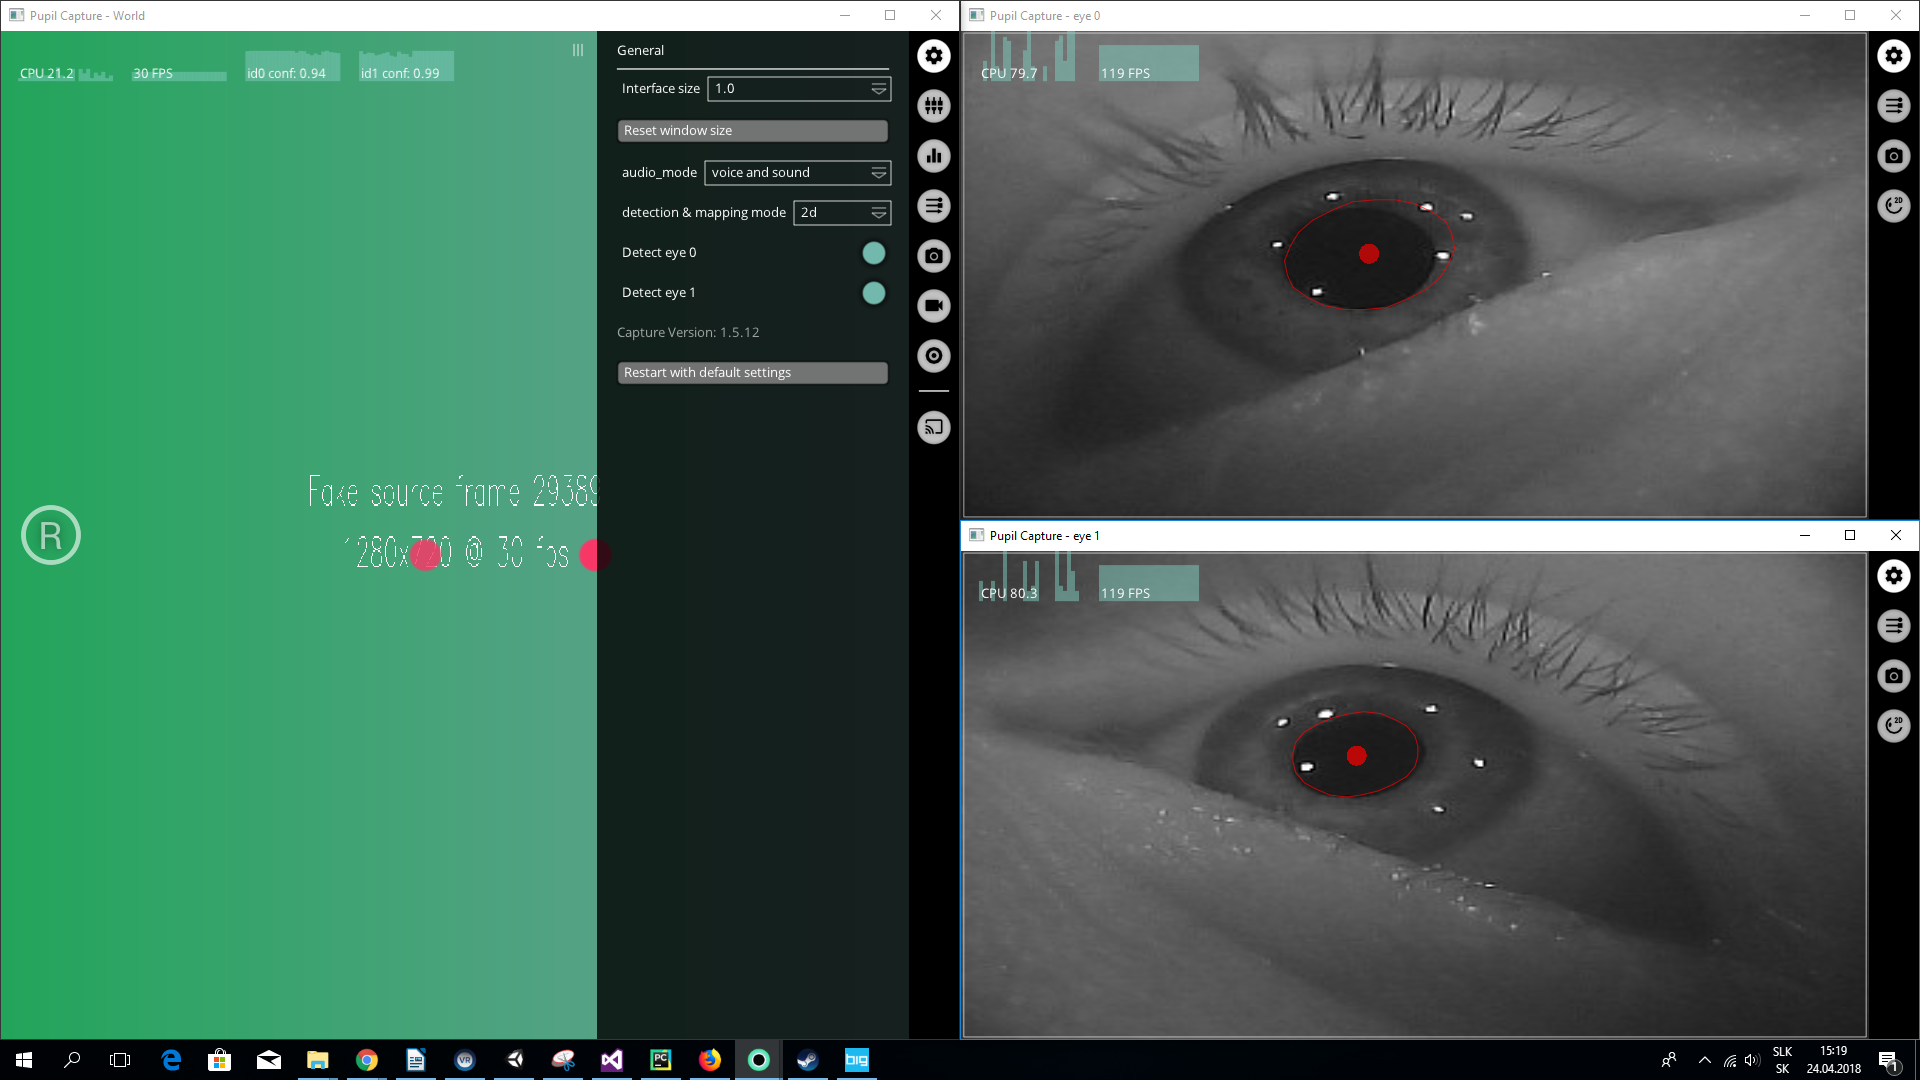The width and height of the screenshot is (1920, 1080).
Task: Open eye 1 camera selection icon
Action: (1893, 676)
